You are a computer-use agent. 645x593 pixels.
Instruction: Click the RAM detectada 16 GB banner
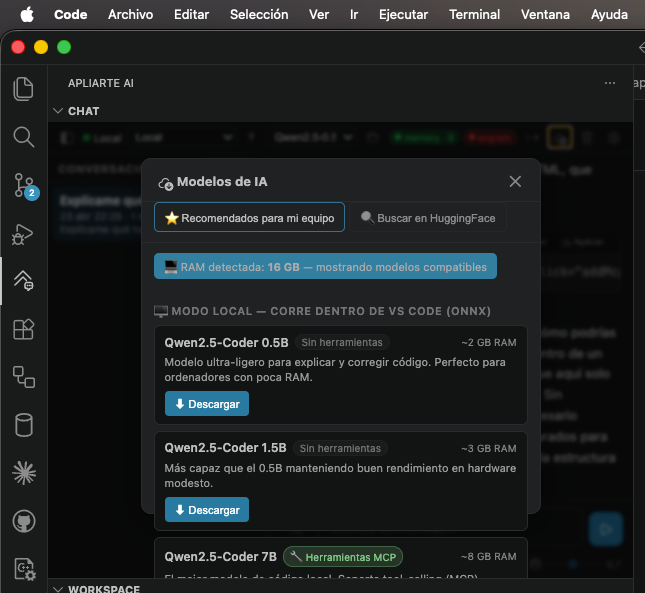click(x=325, y=266)
